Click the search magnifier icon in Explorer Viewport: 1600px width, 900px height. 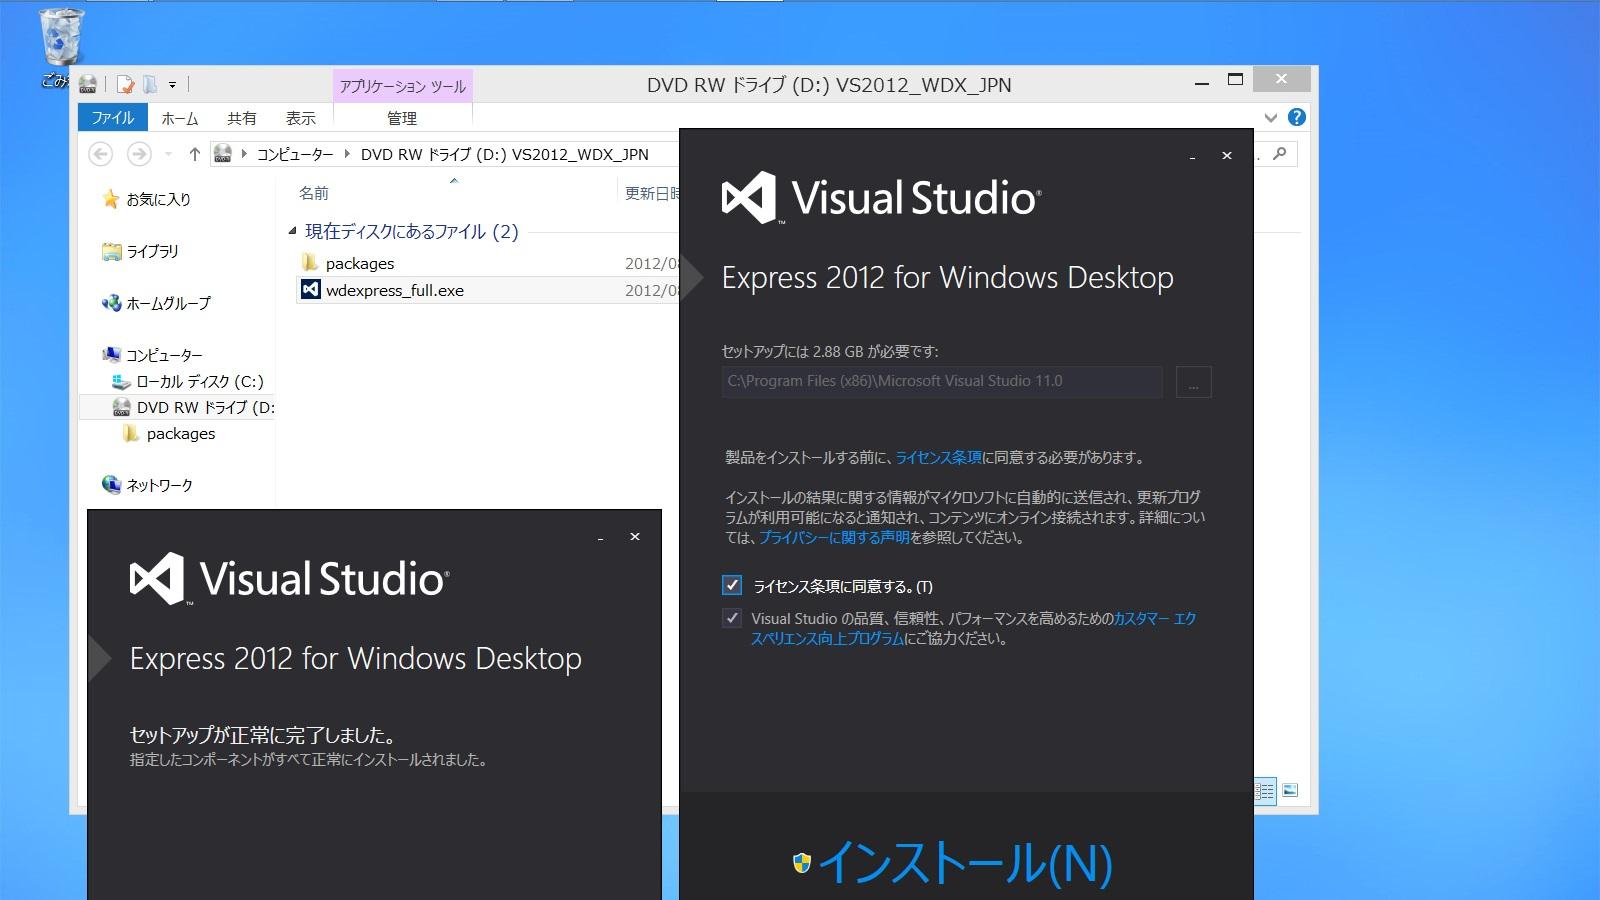pyautogui.click(x=1279, y=154)
